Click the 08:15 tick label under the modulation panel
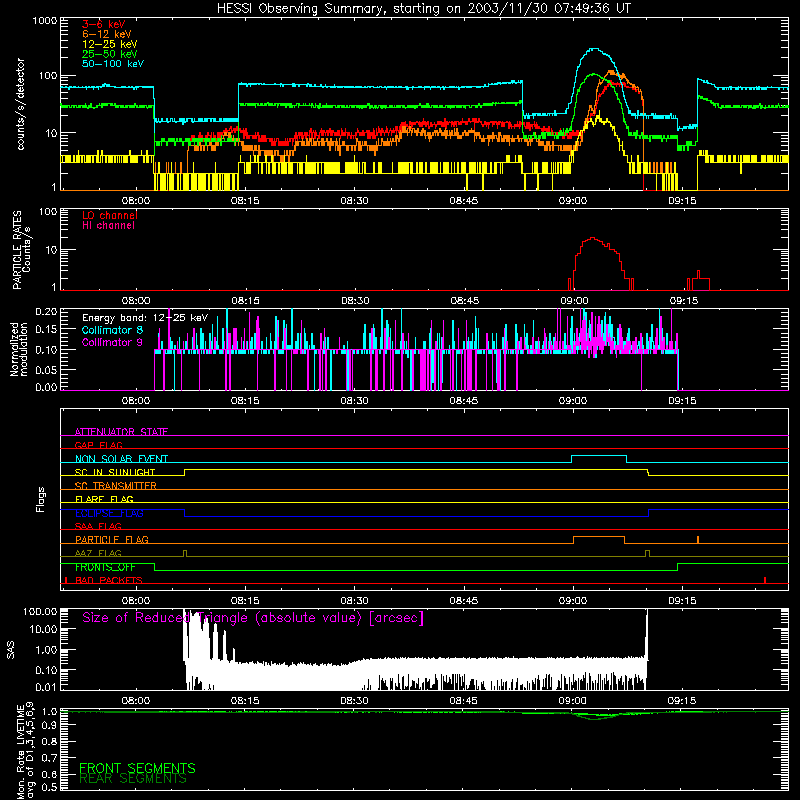The width and height of the screenshot is (800, 800). (245, 401)
